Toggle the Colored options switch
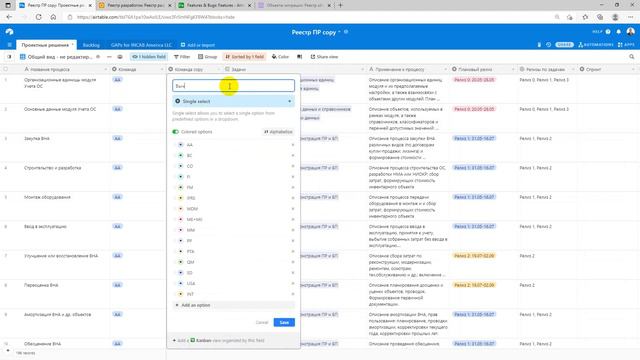The image size is (640, 360). (176, 132)
